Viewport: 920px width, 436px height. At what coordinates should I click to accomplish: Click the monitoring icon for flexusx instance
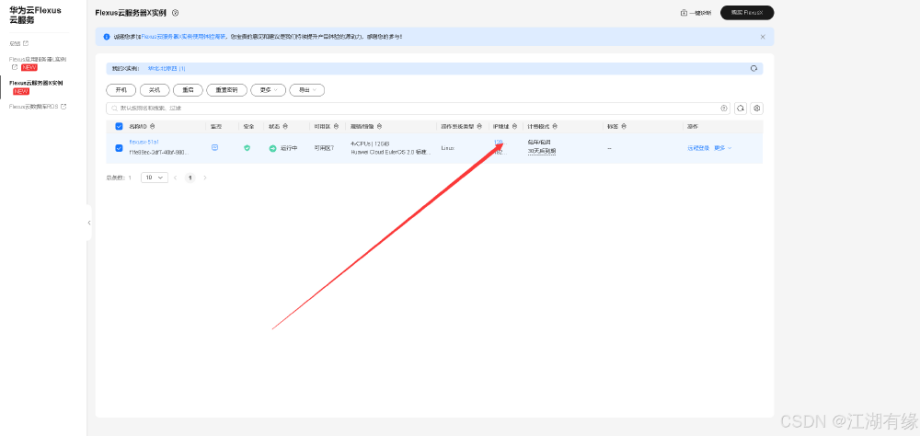point(215,148)
